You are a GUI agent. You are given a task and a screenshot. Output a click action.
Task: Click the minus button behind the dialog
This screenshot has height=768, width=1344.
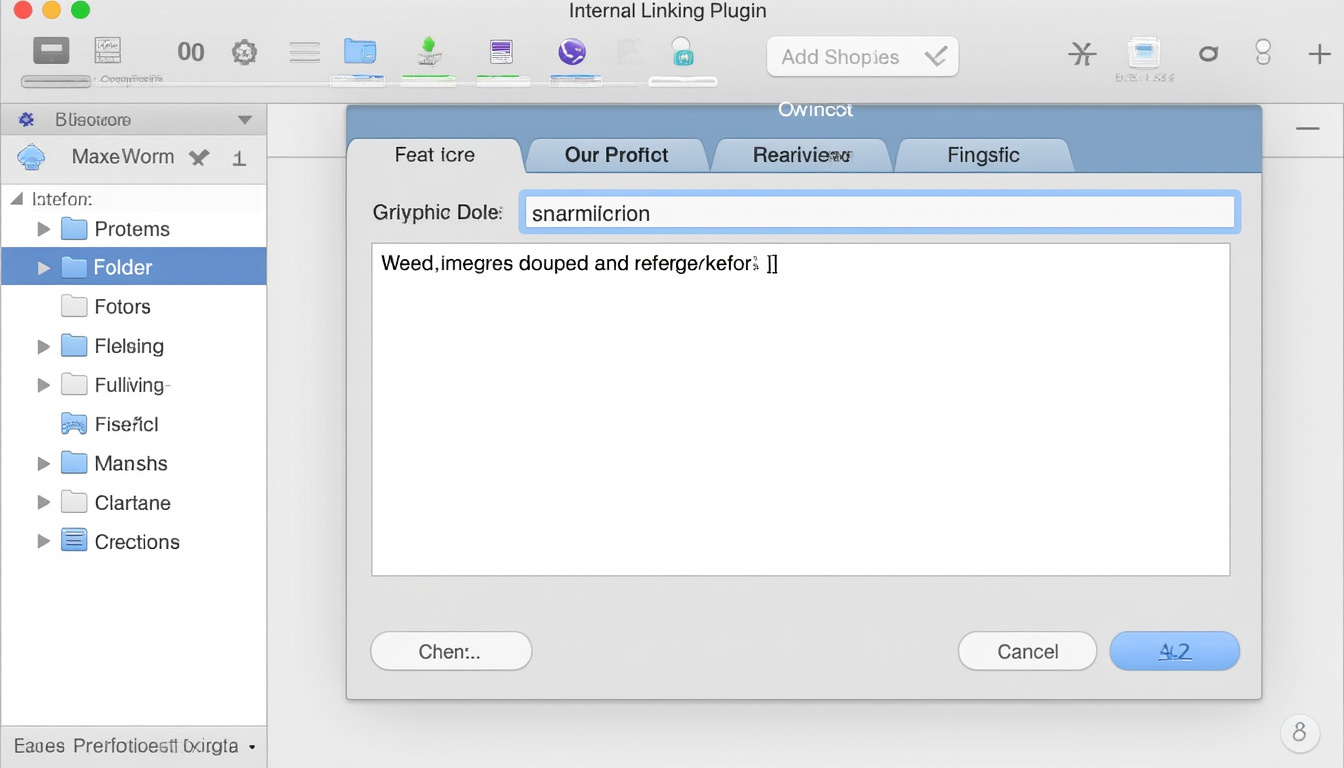click(1307, 129)
